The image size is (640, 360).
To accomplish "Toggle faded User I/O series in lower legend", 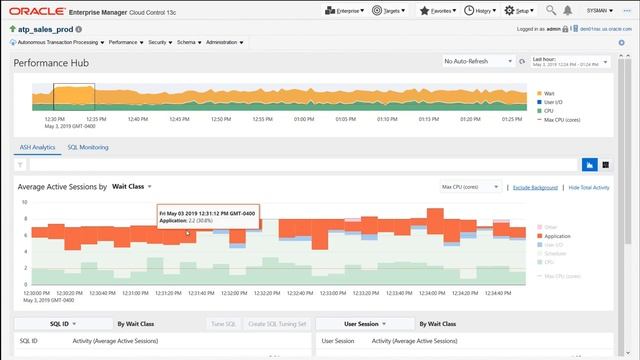I will pos(549,245).
